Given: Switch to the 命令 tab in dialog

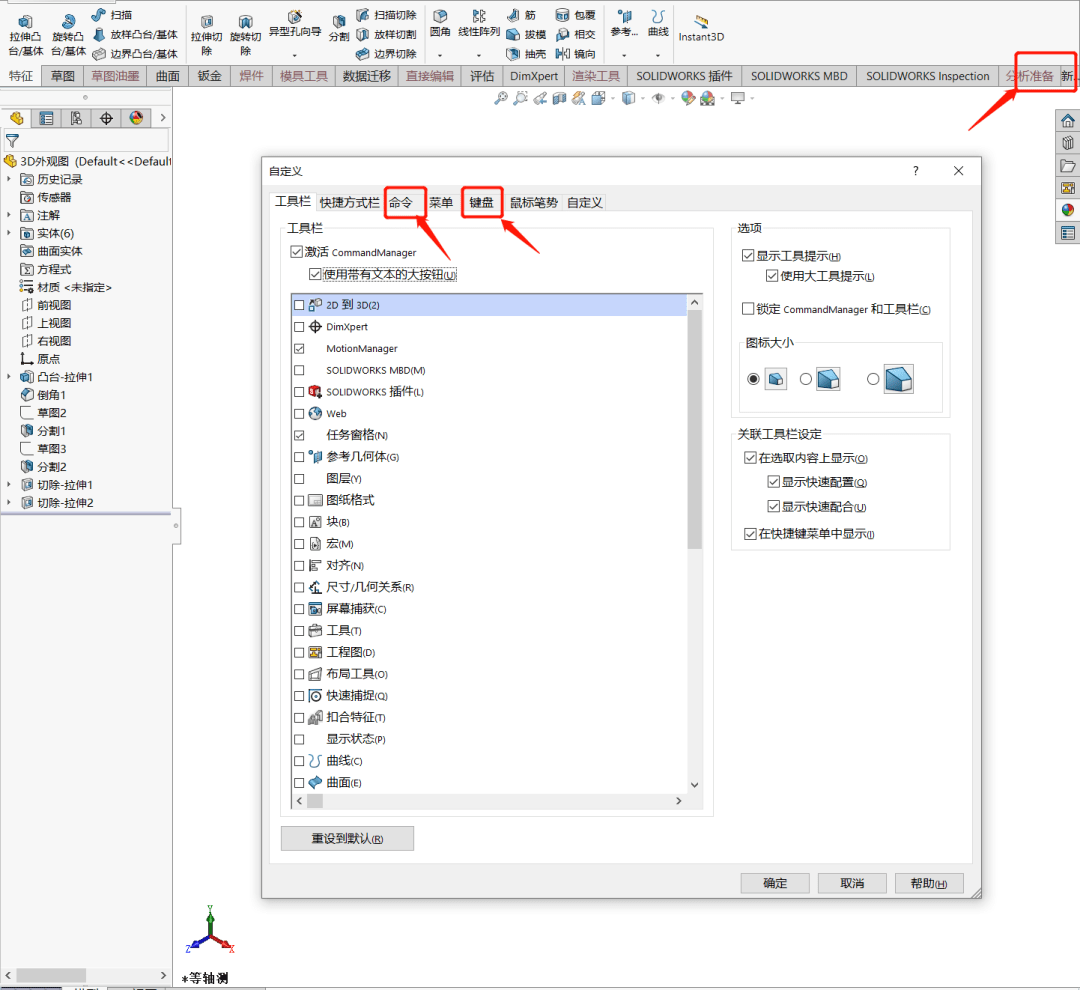Looking at the screenshot, I should coord(401,203).
